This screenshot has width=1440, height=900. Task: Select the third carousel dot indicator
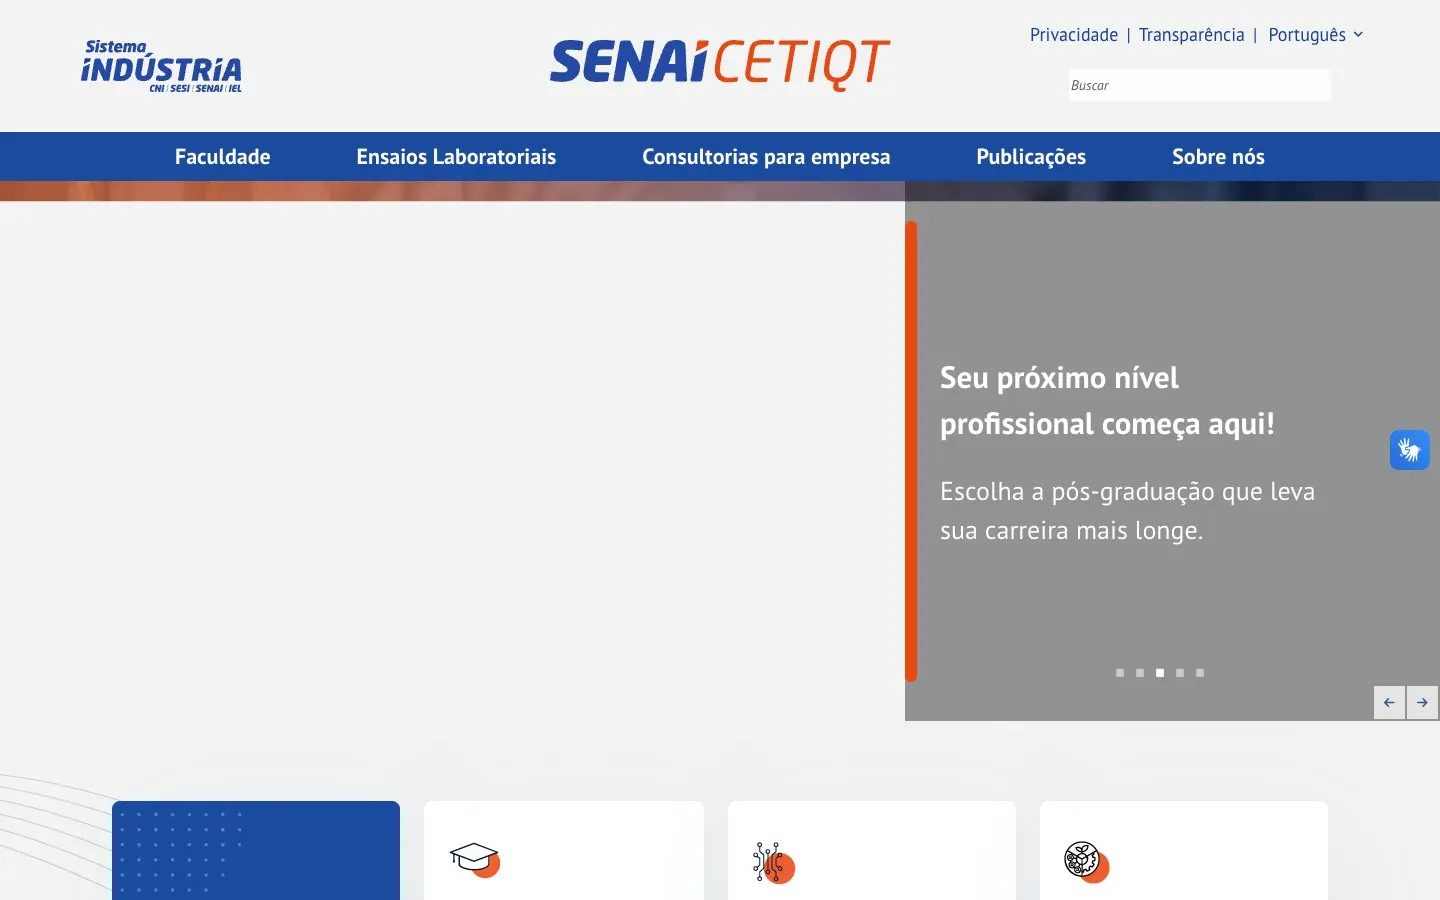coord(1160,673)
